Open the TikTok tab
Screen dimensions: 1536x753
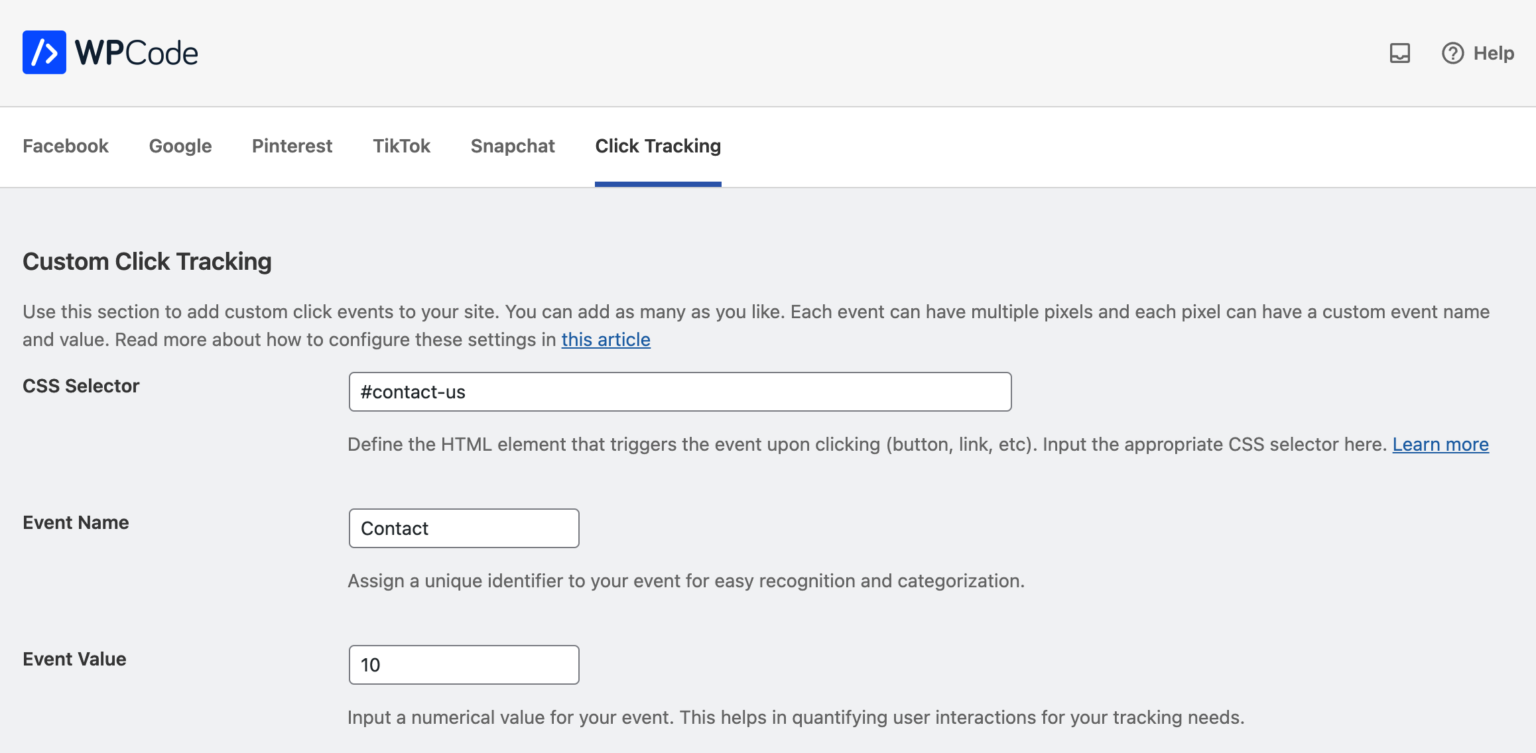(401, 146)
